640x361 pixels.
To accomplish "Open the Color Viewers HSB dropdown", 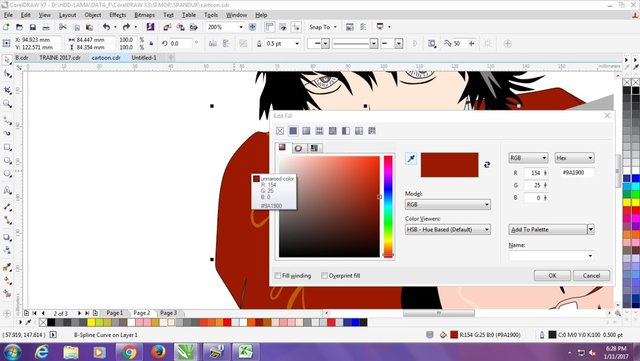I will click(448, 230).
